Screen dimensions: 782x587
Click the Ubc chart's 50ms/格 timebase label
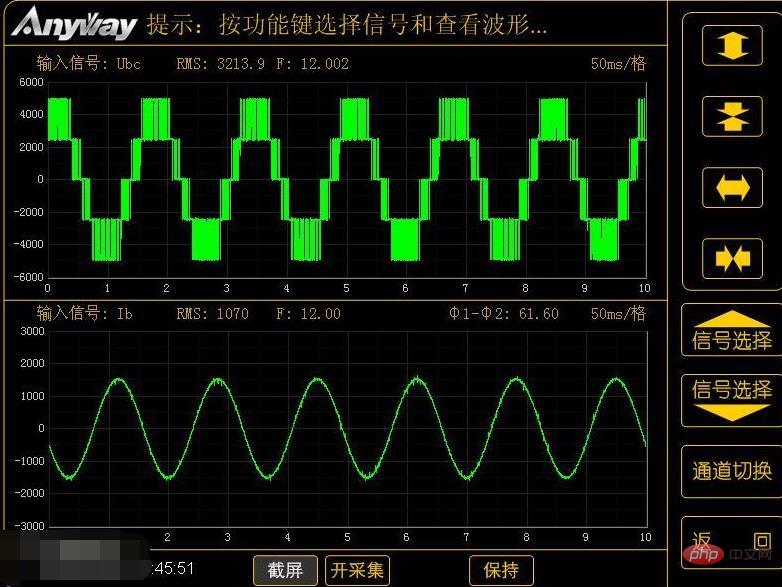coord(618,64)
